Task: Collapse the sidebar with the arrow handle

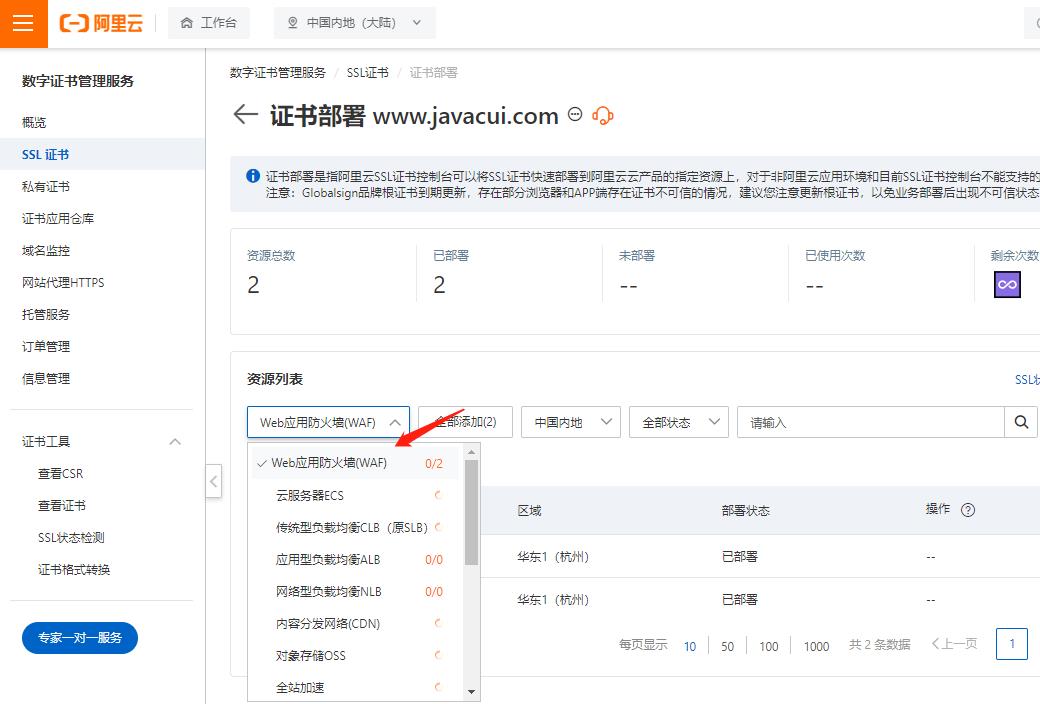Action: tap(214, 481)
